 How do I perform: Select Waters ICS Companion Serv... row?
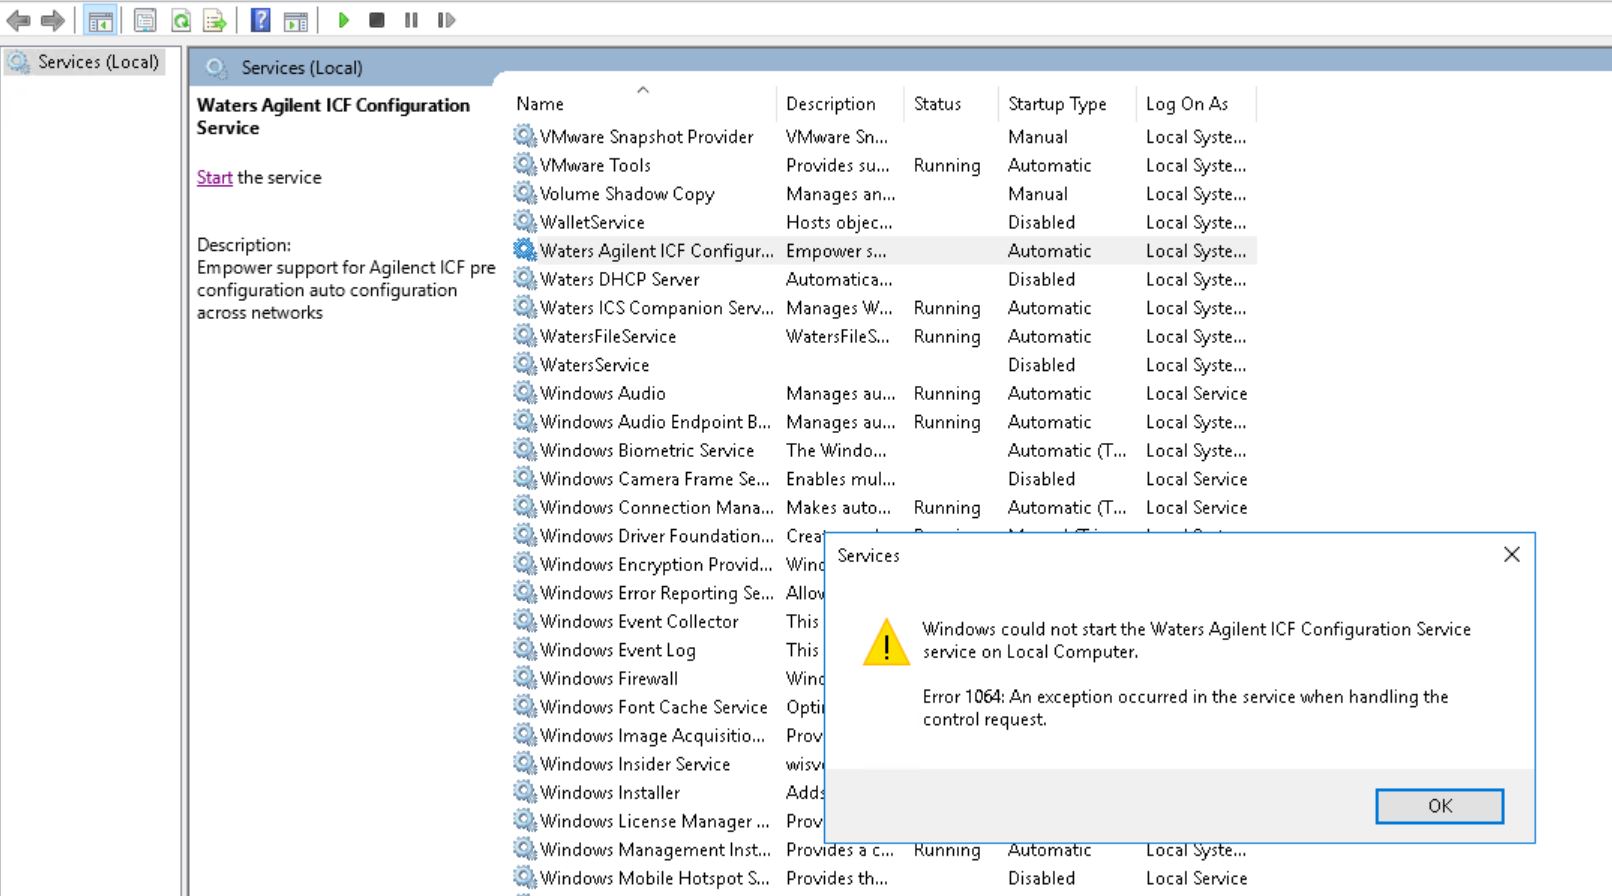click(x=883, y=308)
